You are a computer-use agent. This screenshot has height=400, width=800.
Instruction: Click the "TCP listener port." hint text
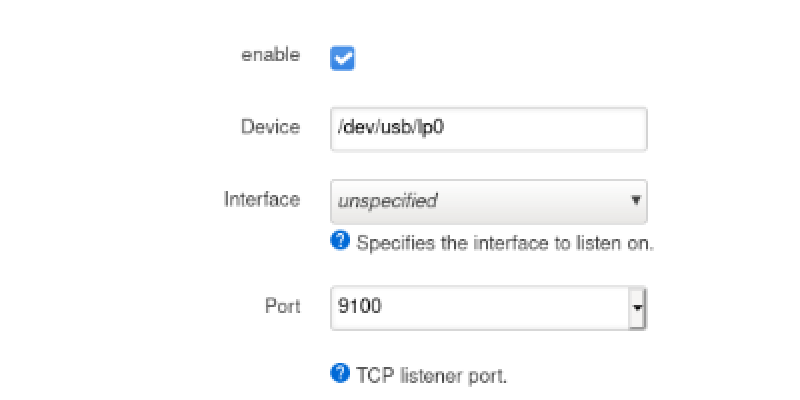pos(432,375)
